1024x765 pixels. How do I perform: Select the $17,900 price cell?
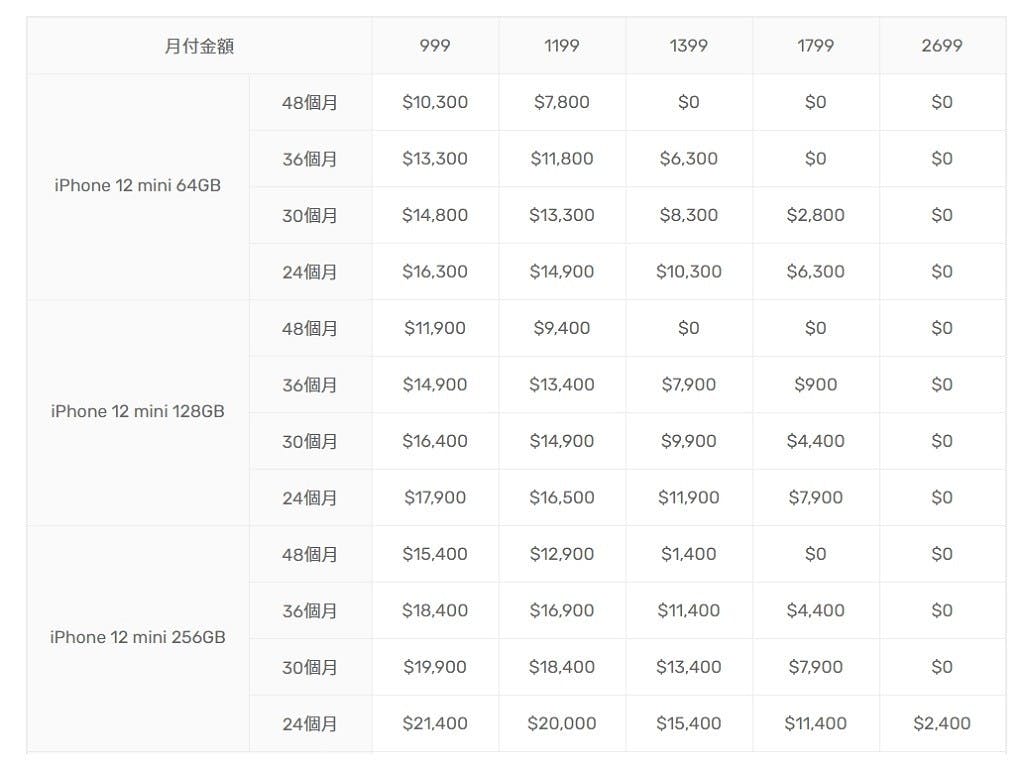pos(435,498)
